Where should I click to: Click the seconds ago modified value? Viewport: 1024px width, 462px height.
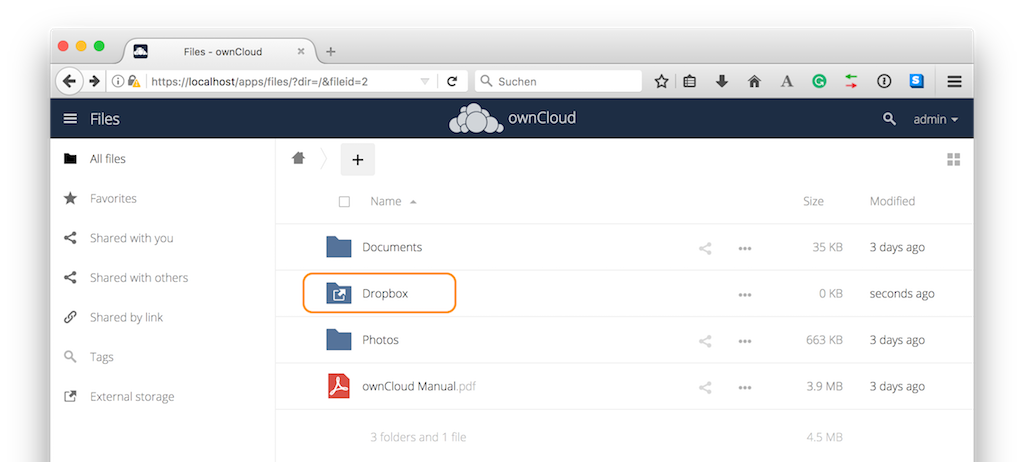pos(902,293)
